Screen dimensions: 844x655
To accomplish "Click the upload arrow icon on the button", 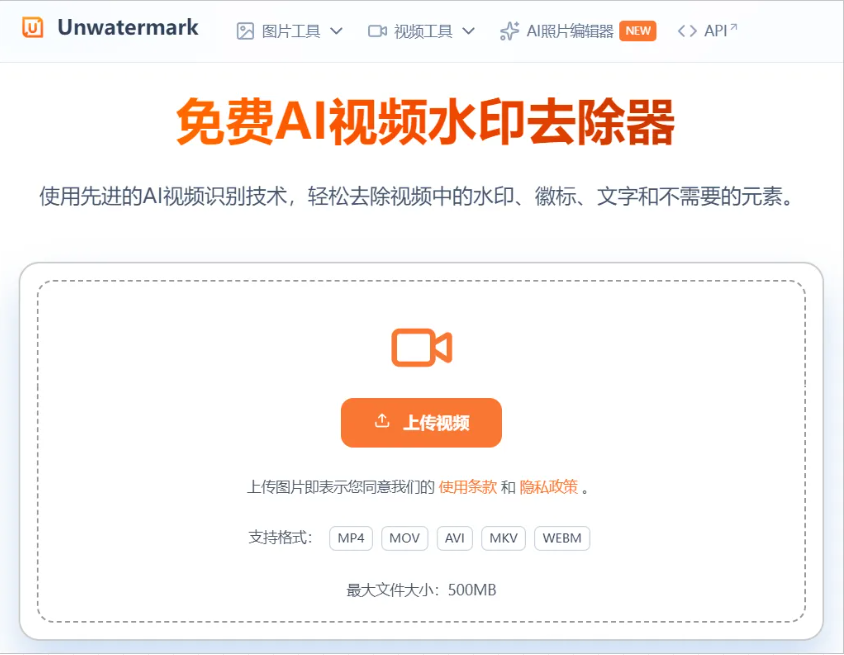I will pos(380,422).
